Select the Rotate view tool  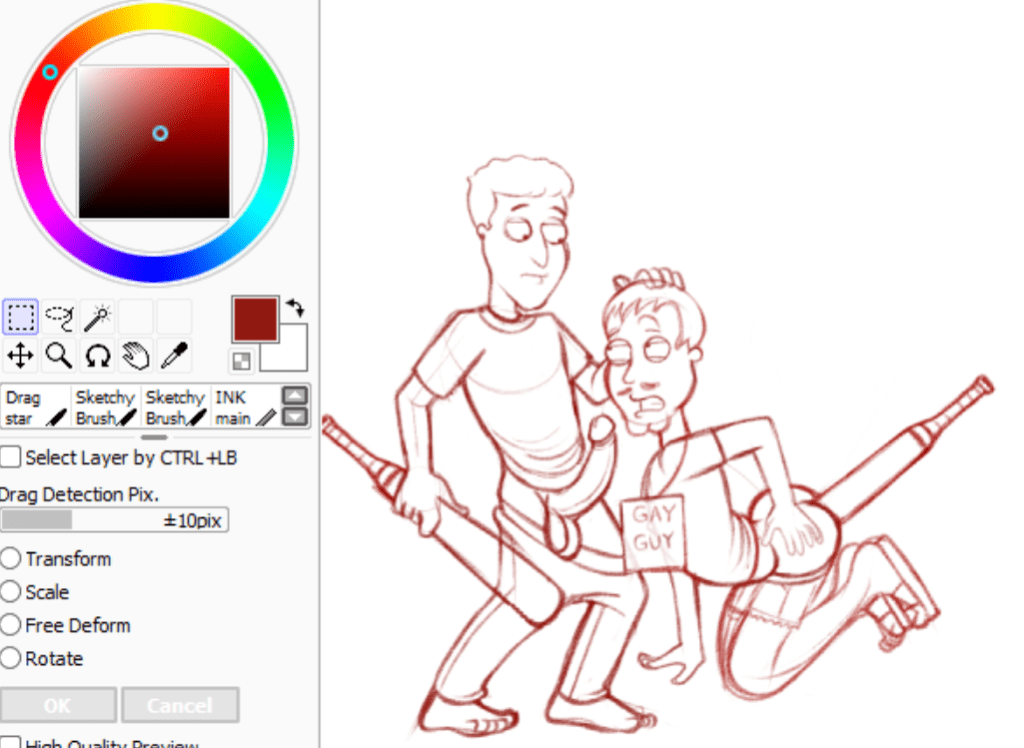click(97, 355)
